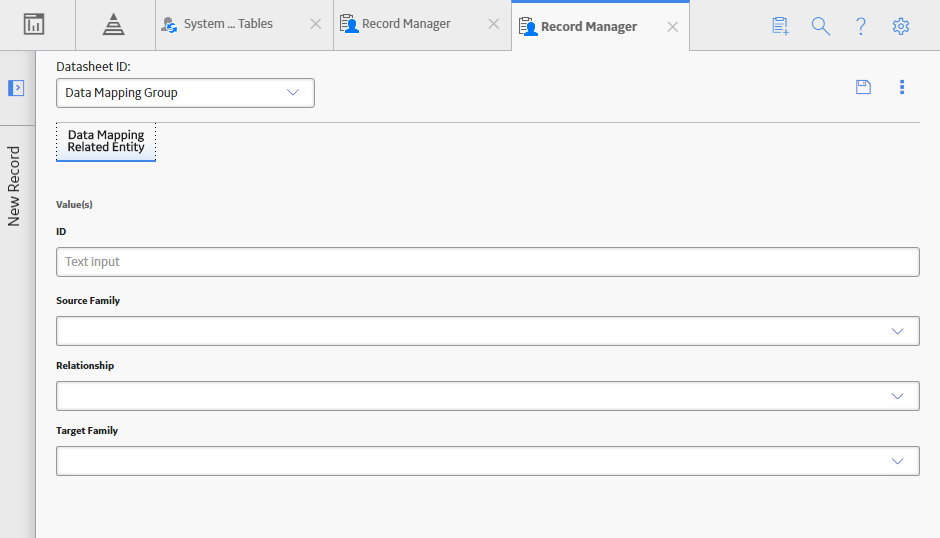The width and height of the screenshot is (940, 538).
Task: Open the asset hierarchy pyramid icon
Action: tap(113, 25)
